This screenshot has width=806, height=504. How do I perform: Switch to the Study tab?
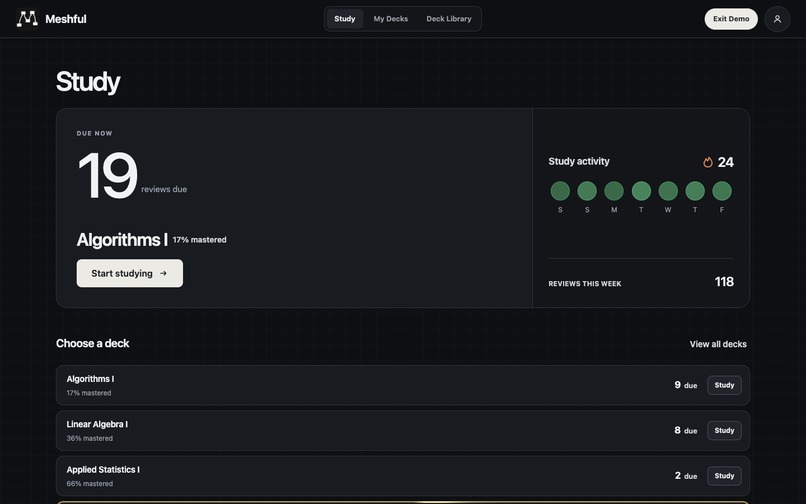tap(344, 19)
